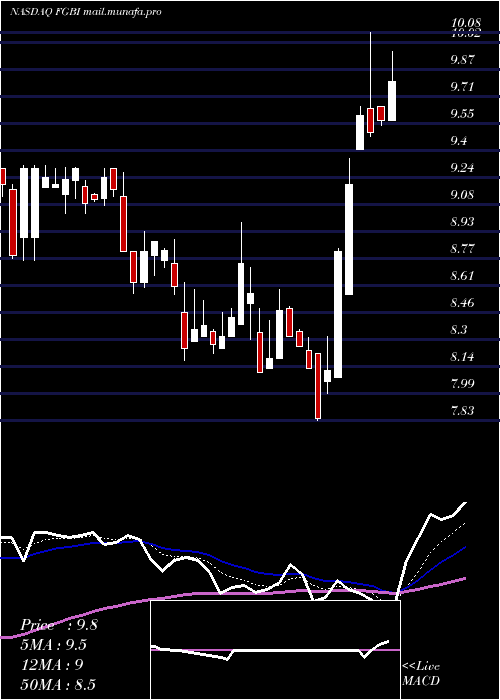The width and height of the screenshot is (500, 700).
Task: Click the 8.46 price axis label
Action: 462,303
